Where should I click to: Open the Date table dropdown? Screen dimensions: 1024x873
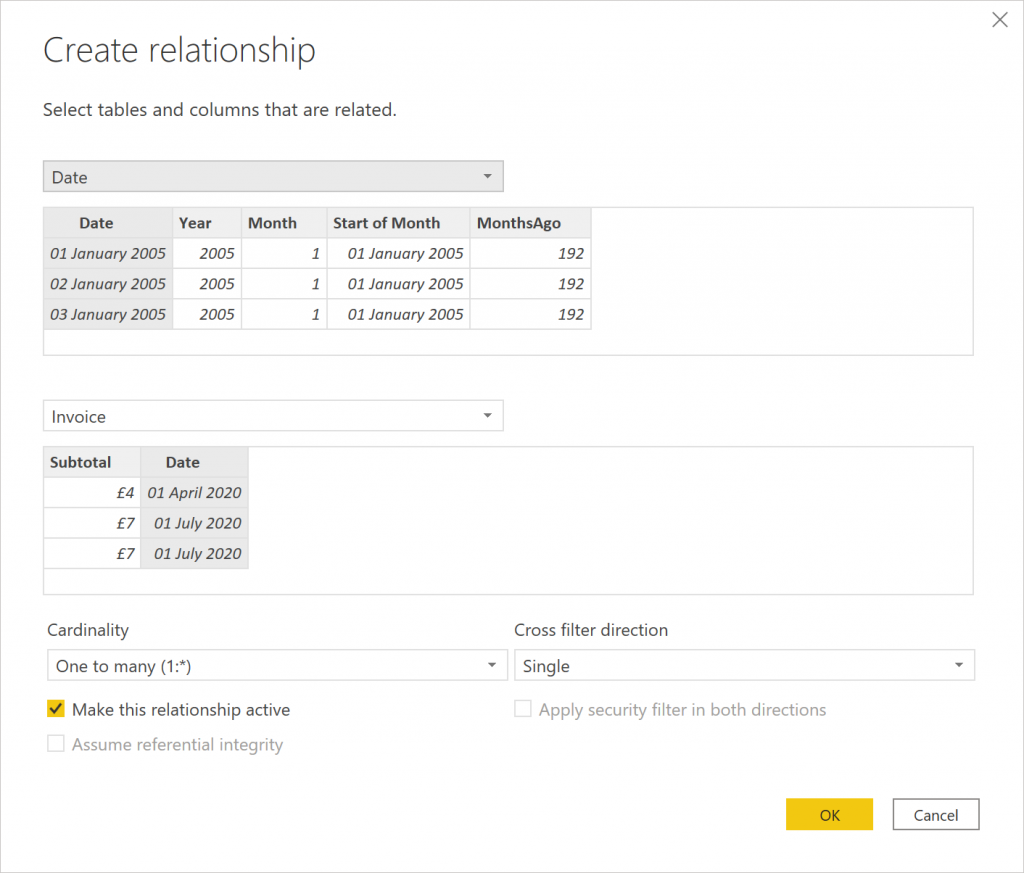pyautogui.click(x=273, y=176)
